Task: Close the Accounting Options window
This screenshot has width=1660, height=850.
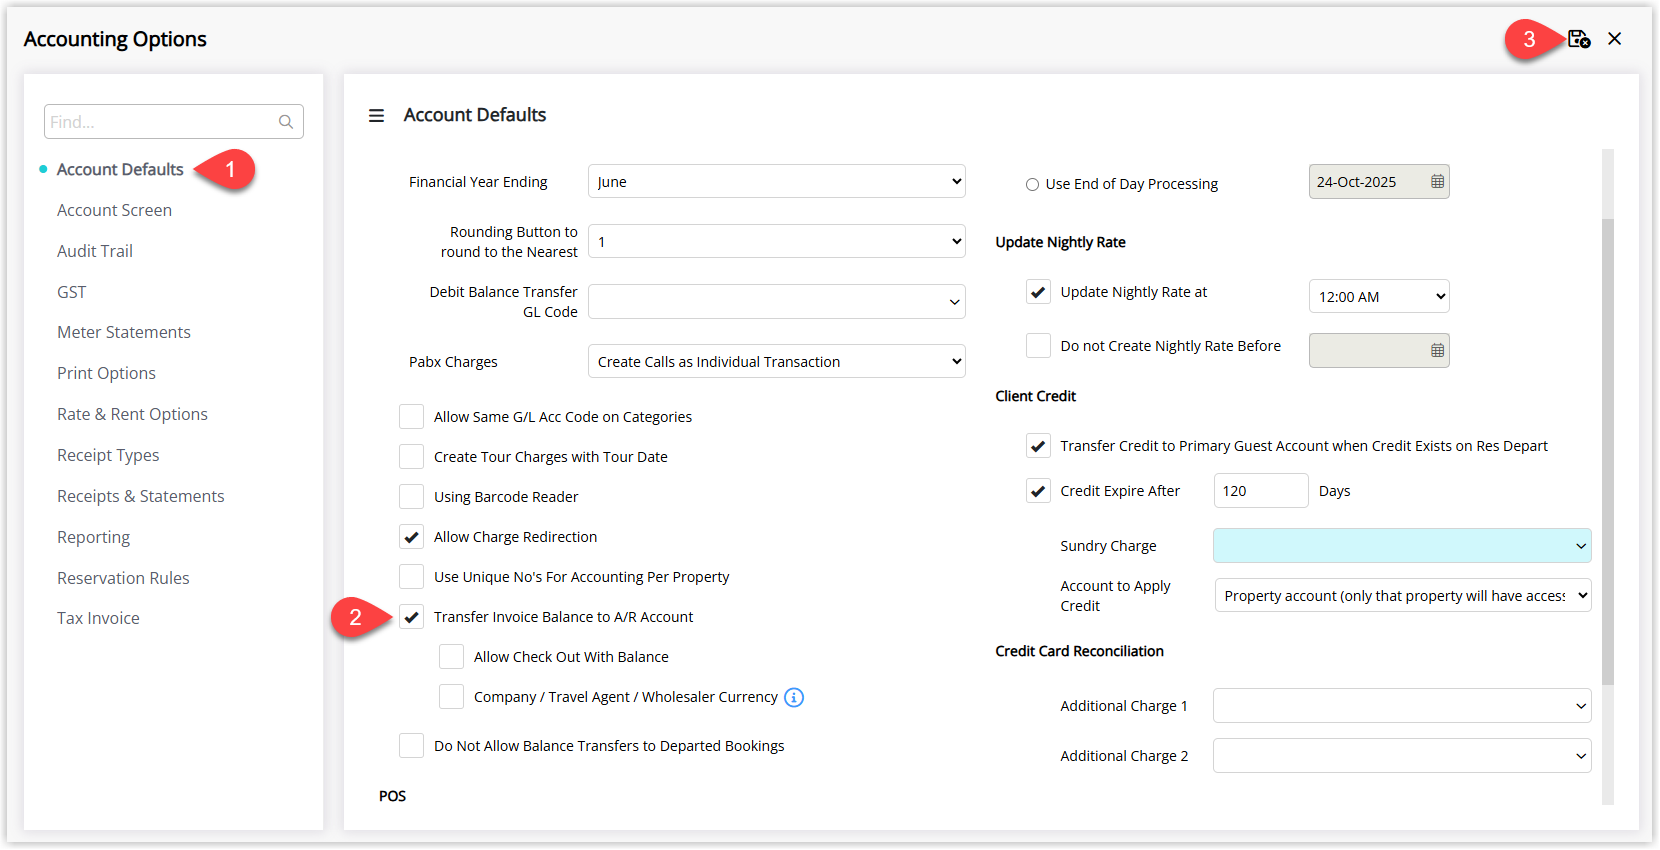Action: (1615, 39)
